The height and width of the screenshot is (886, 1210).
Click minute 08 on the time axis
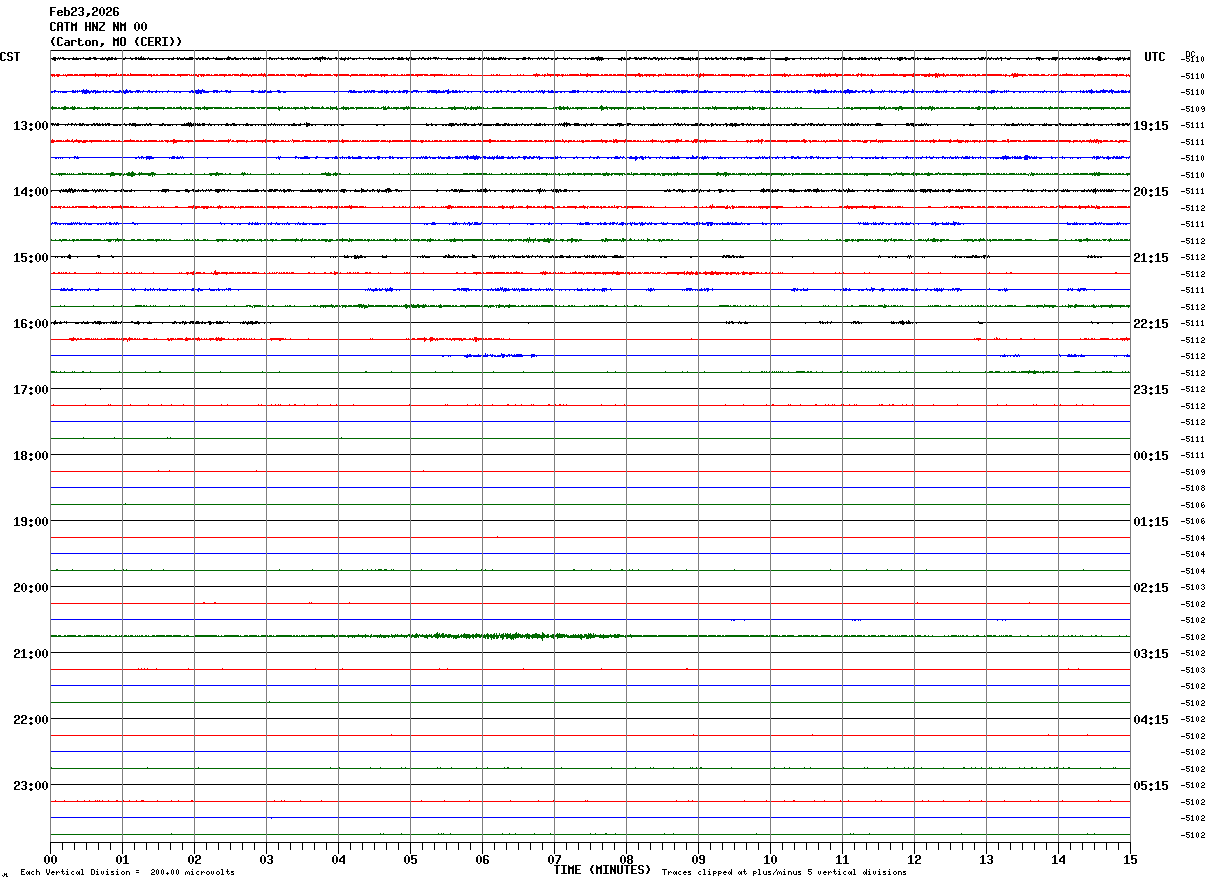click(626, 859)
